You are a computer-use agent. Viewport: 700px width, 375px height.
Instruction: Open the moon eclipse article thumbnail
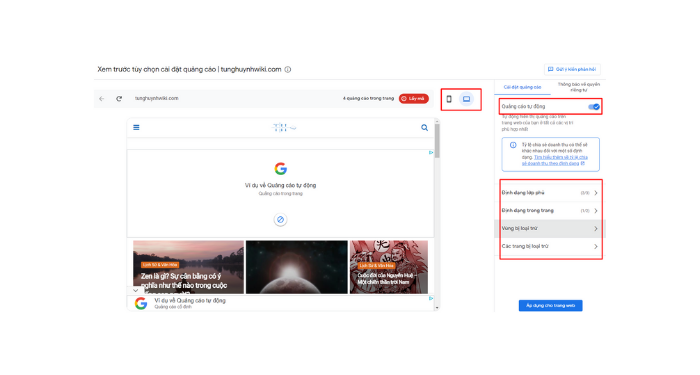tap(297, 267)
